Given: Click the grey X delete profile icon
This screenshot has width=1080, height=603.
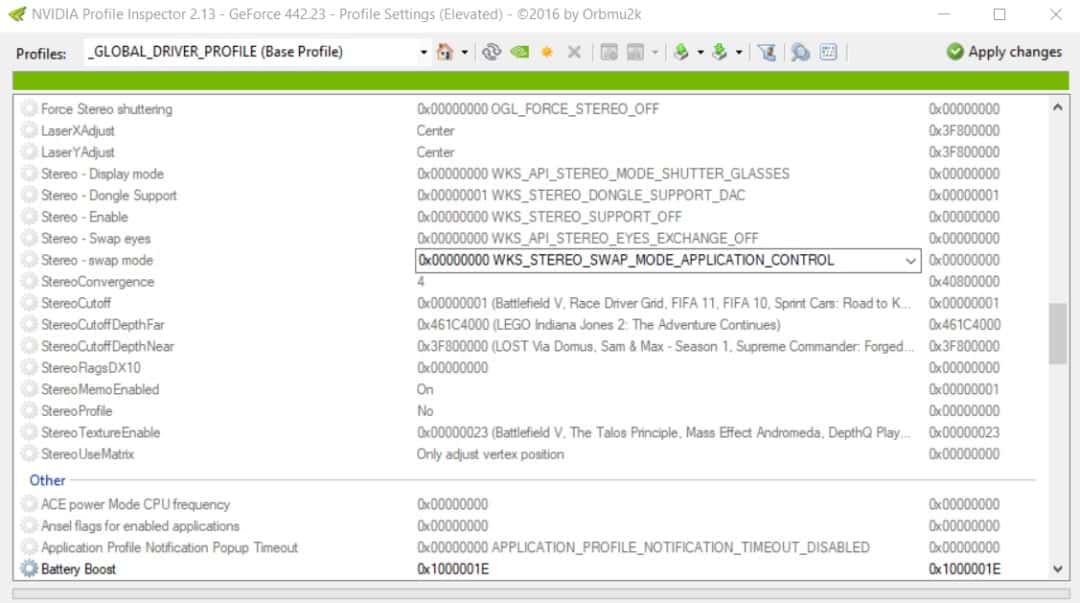Looking at the screenshot, I should click(574, 52).
